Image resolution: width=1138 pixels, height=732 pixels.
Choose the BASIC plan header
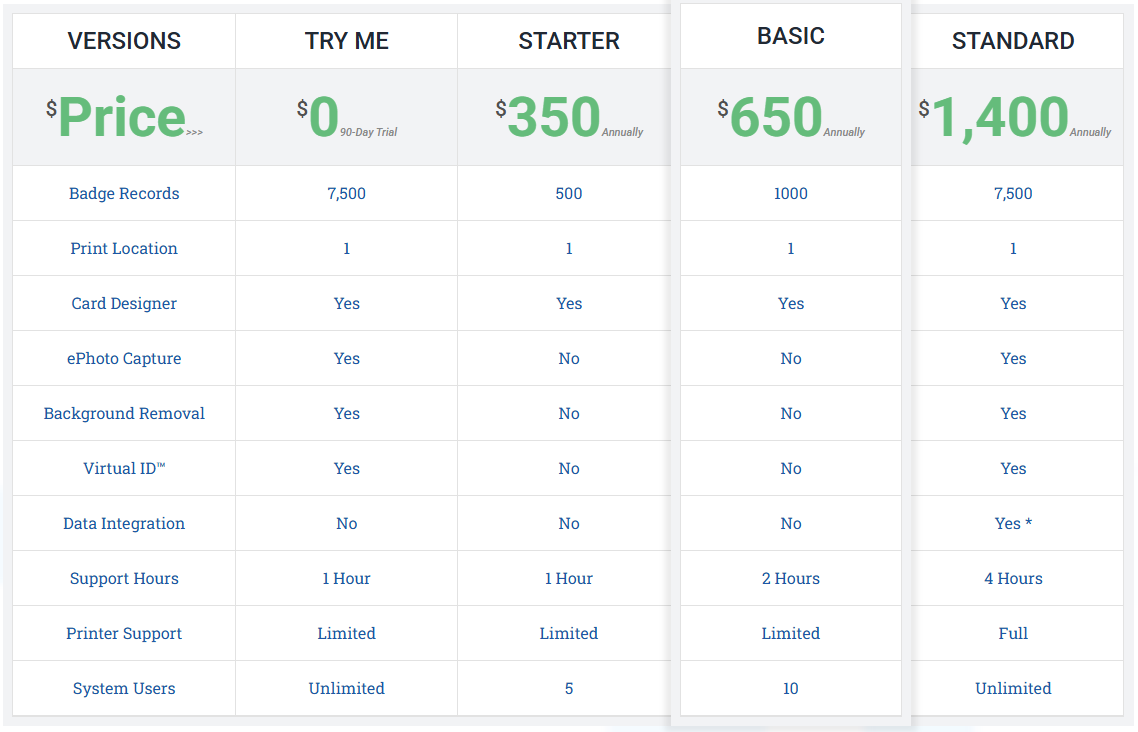click(x=791, y=36)
